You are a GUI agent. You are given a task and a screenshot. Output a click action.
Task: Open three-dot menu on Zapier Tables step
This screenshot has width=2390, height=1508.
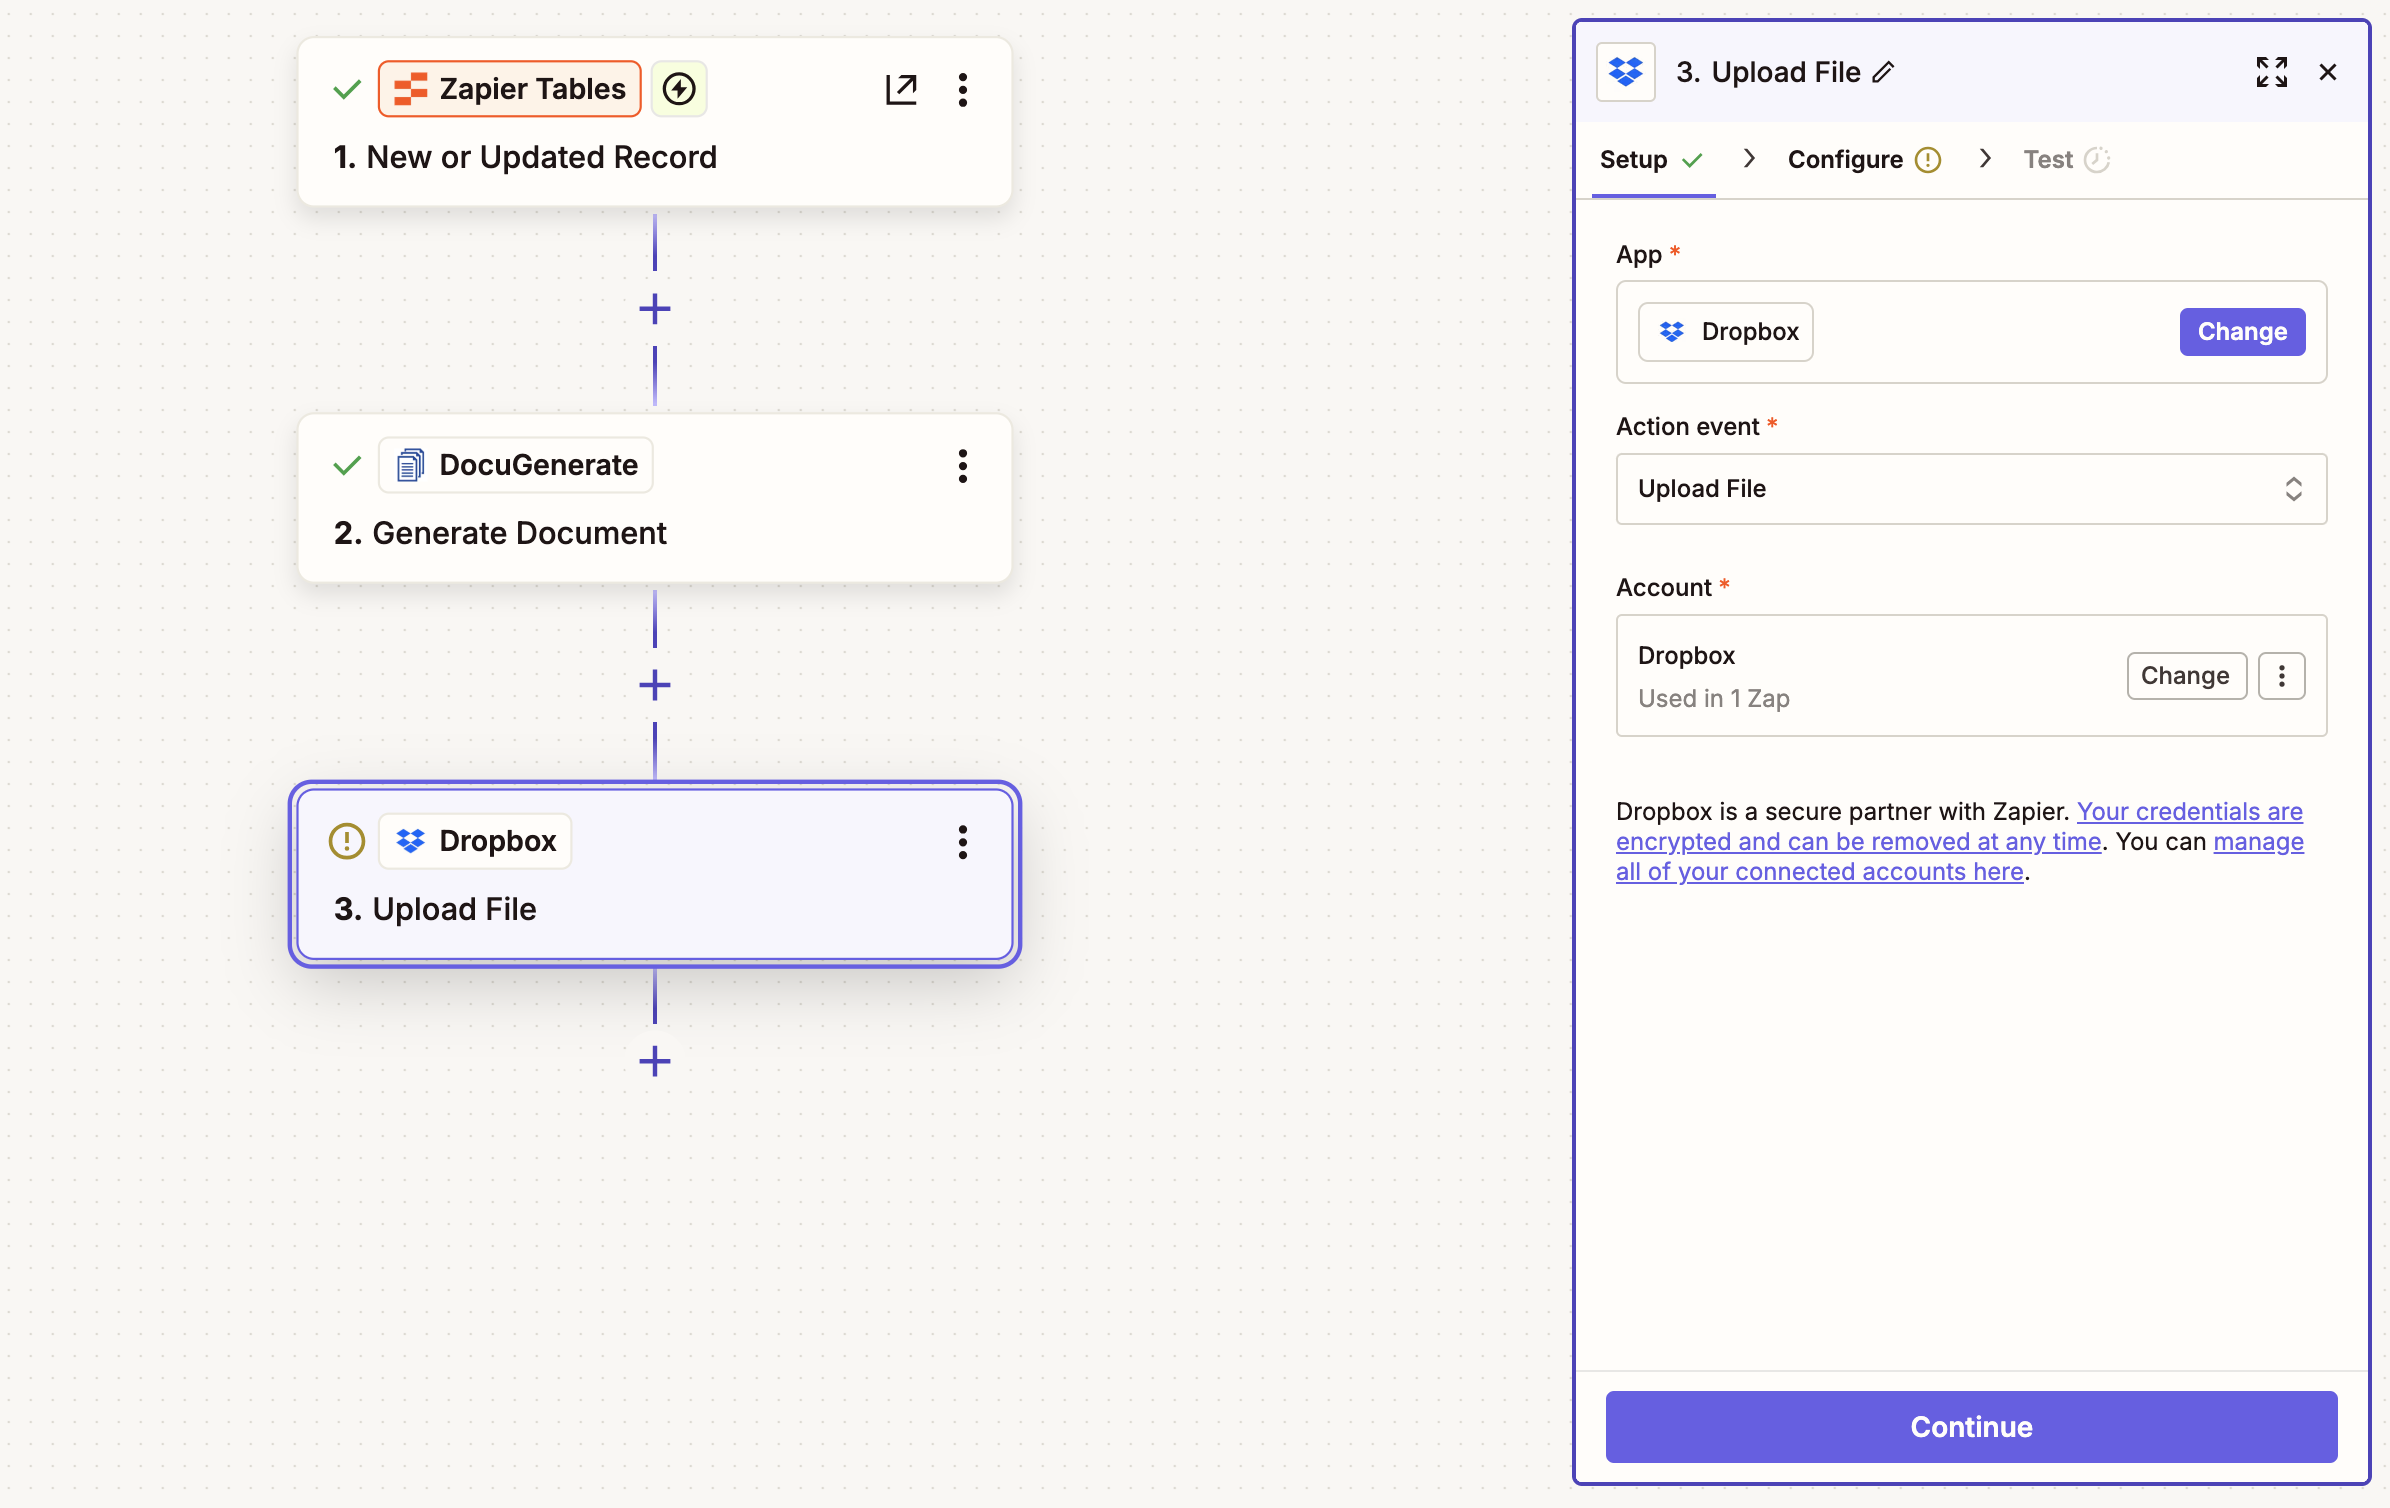[963, 89]
